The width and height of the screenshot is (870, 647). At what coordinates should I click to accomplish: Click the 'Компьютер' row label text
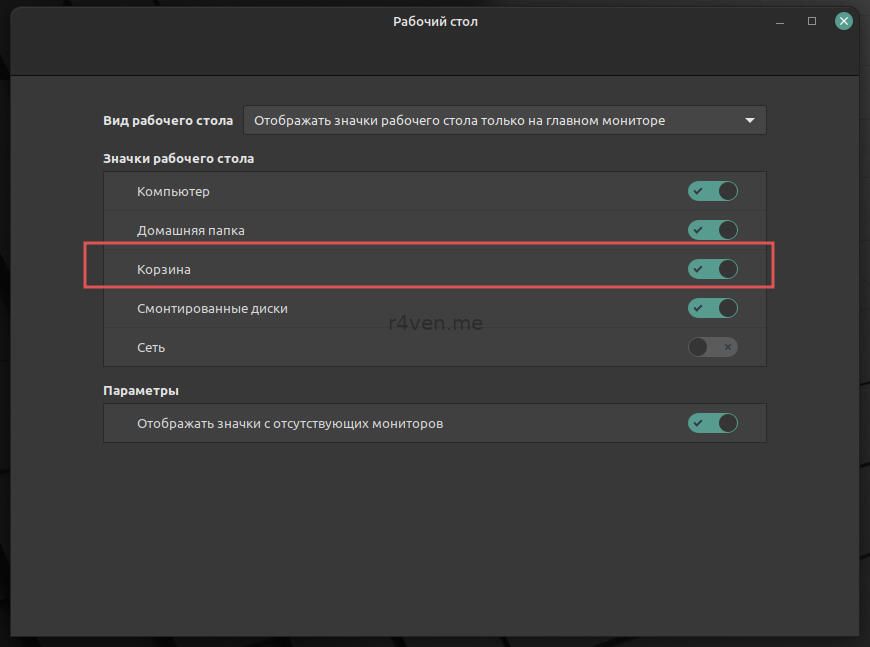[173, 191]
